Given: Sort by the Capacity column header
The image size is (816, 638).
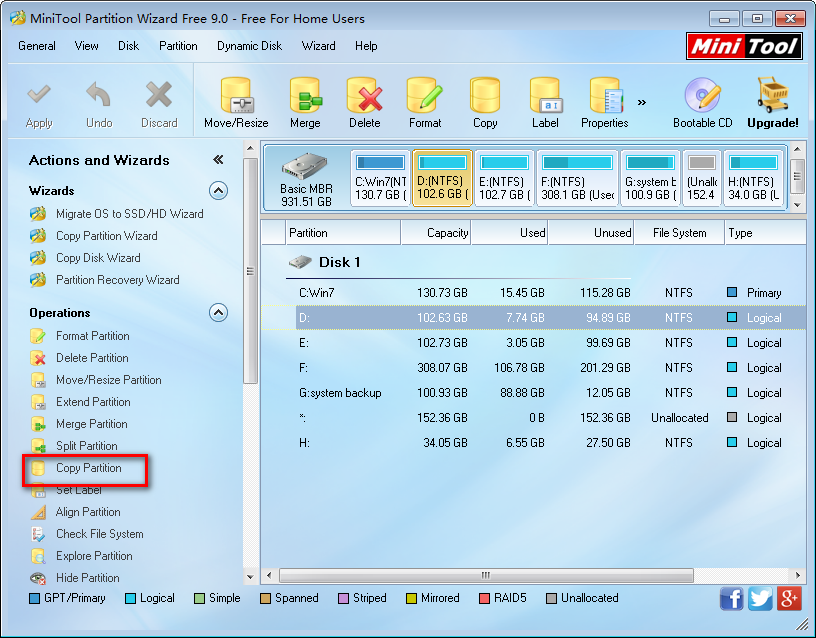Looking at the screenshot, I should (x=436, y=233).
